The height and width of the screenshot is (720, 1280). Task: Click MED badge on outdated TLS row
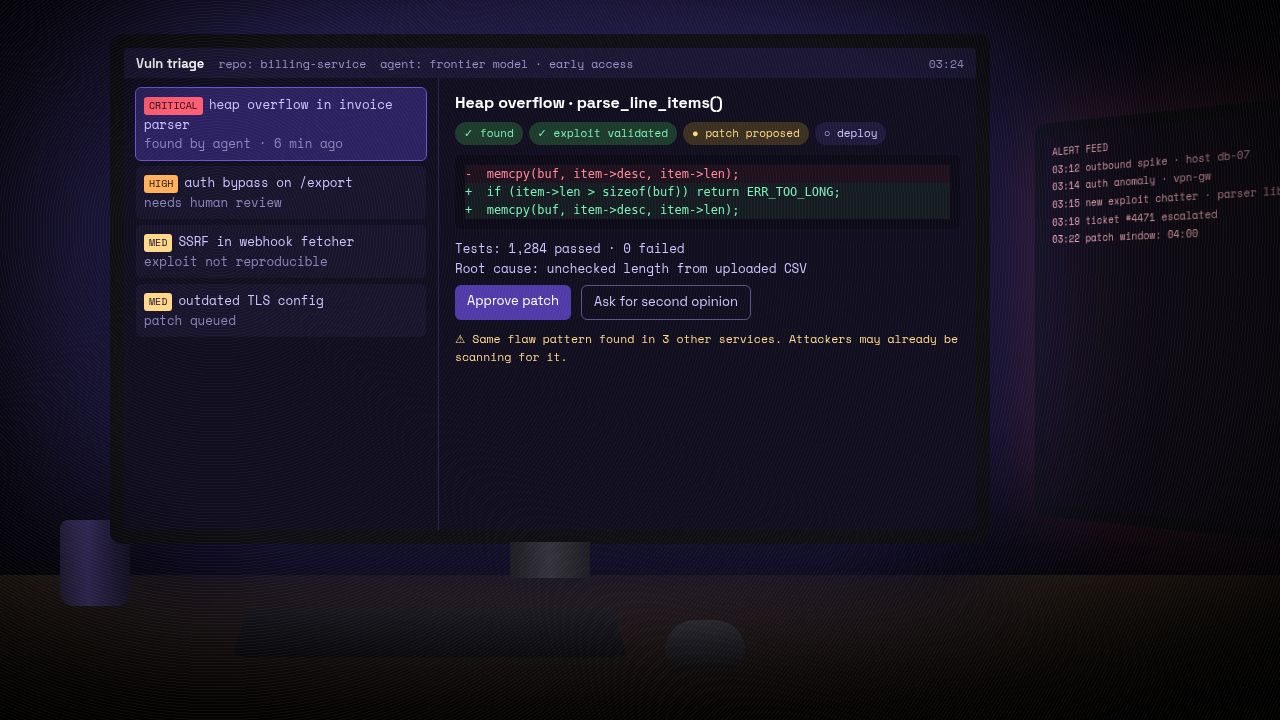click(158, 302)
